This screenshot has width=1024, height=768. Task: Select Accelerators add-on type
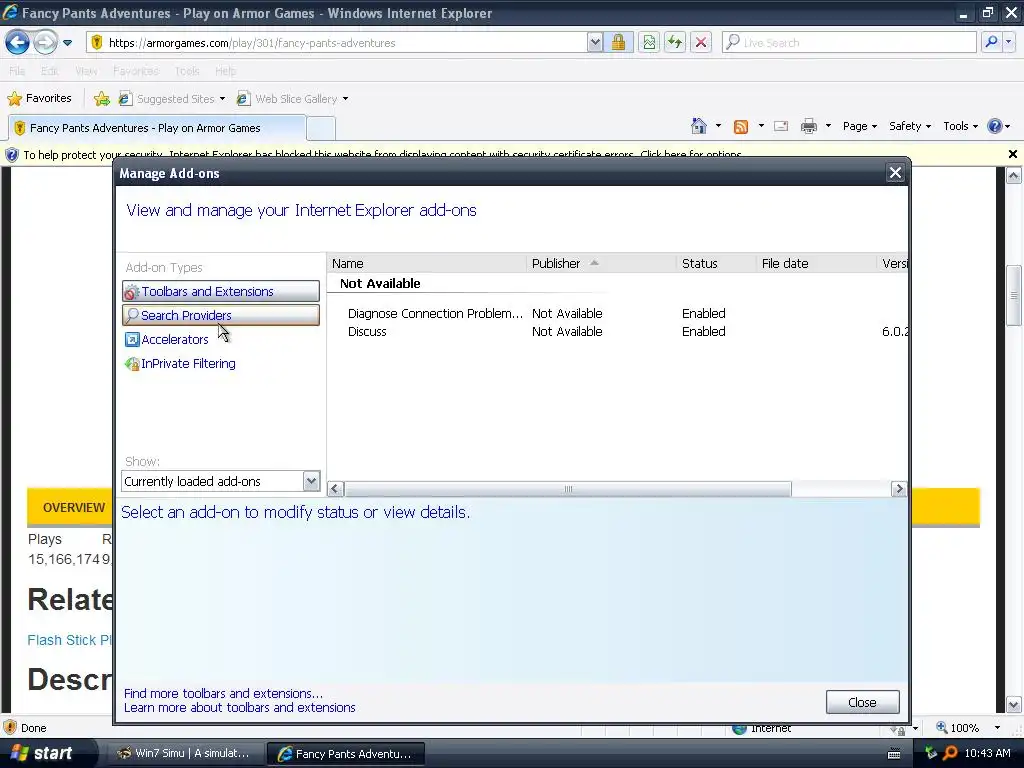coord(167,340)
